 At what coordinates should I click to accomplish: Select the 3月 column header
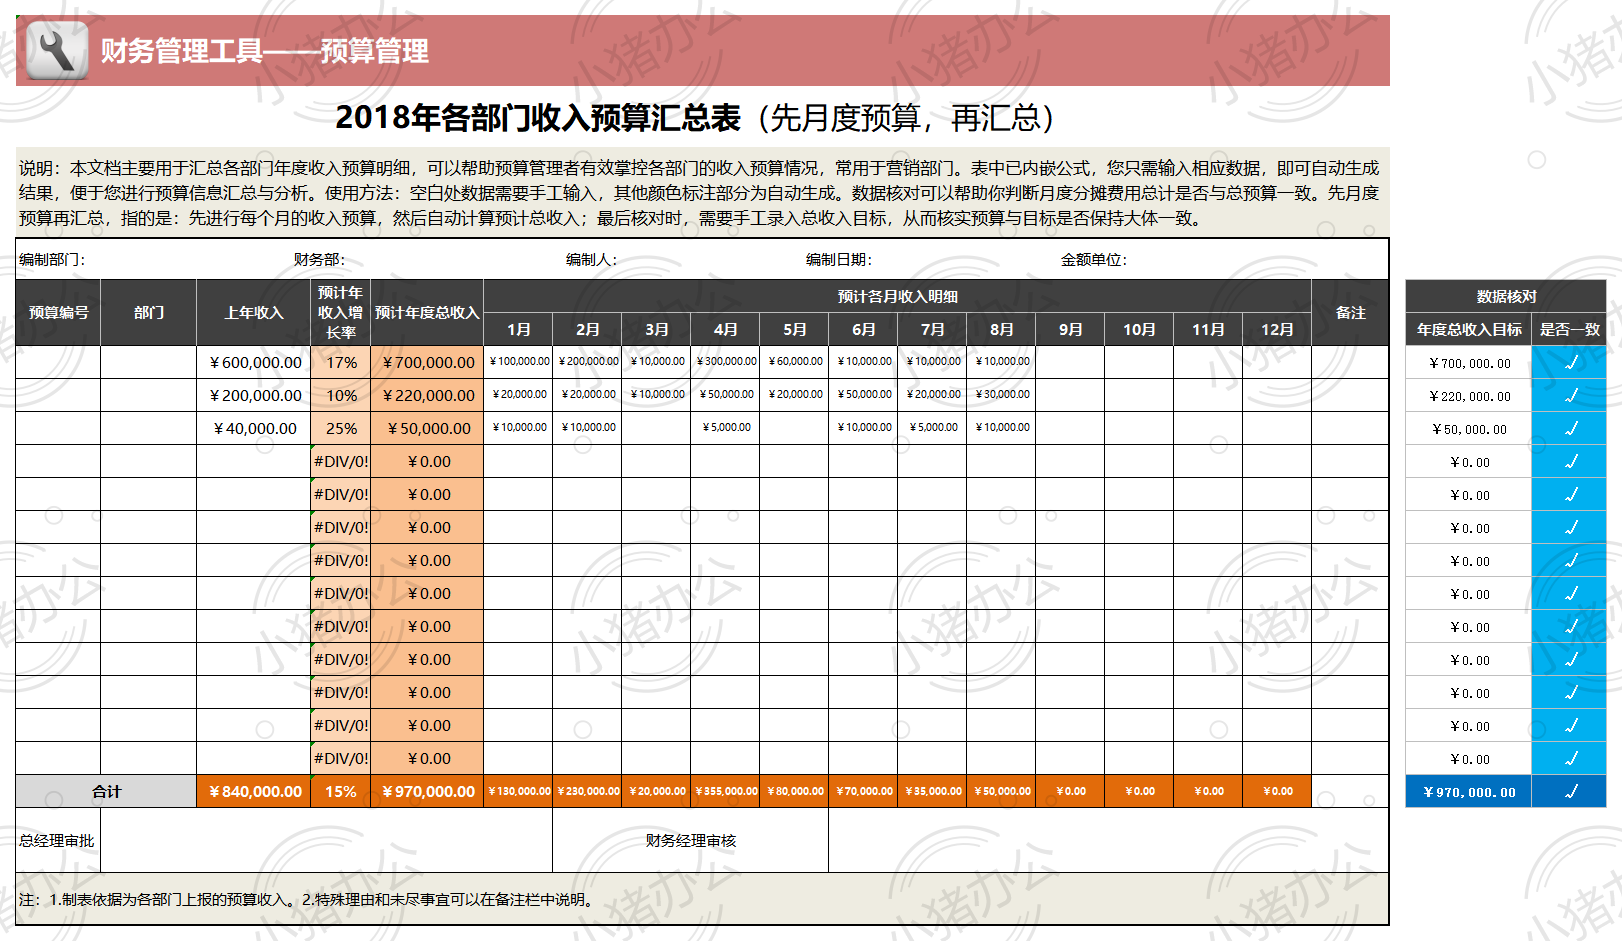click(656, 330)
